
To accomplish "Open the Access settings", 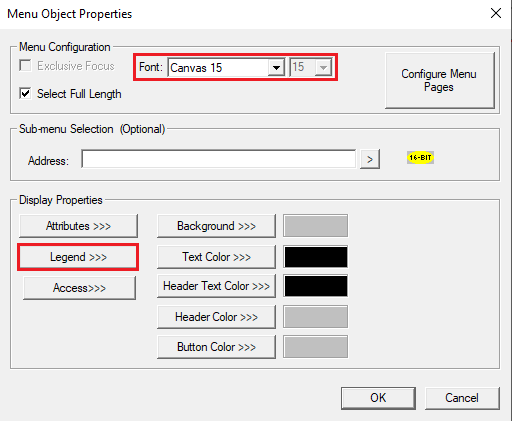I will pos(79,288).
